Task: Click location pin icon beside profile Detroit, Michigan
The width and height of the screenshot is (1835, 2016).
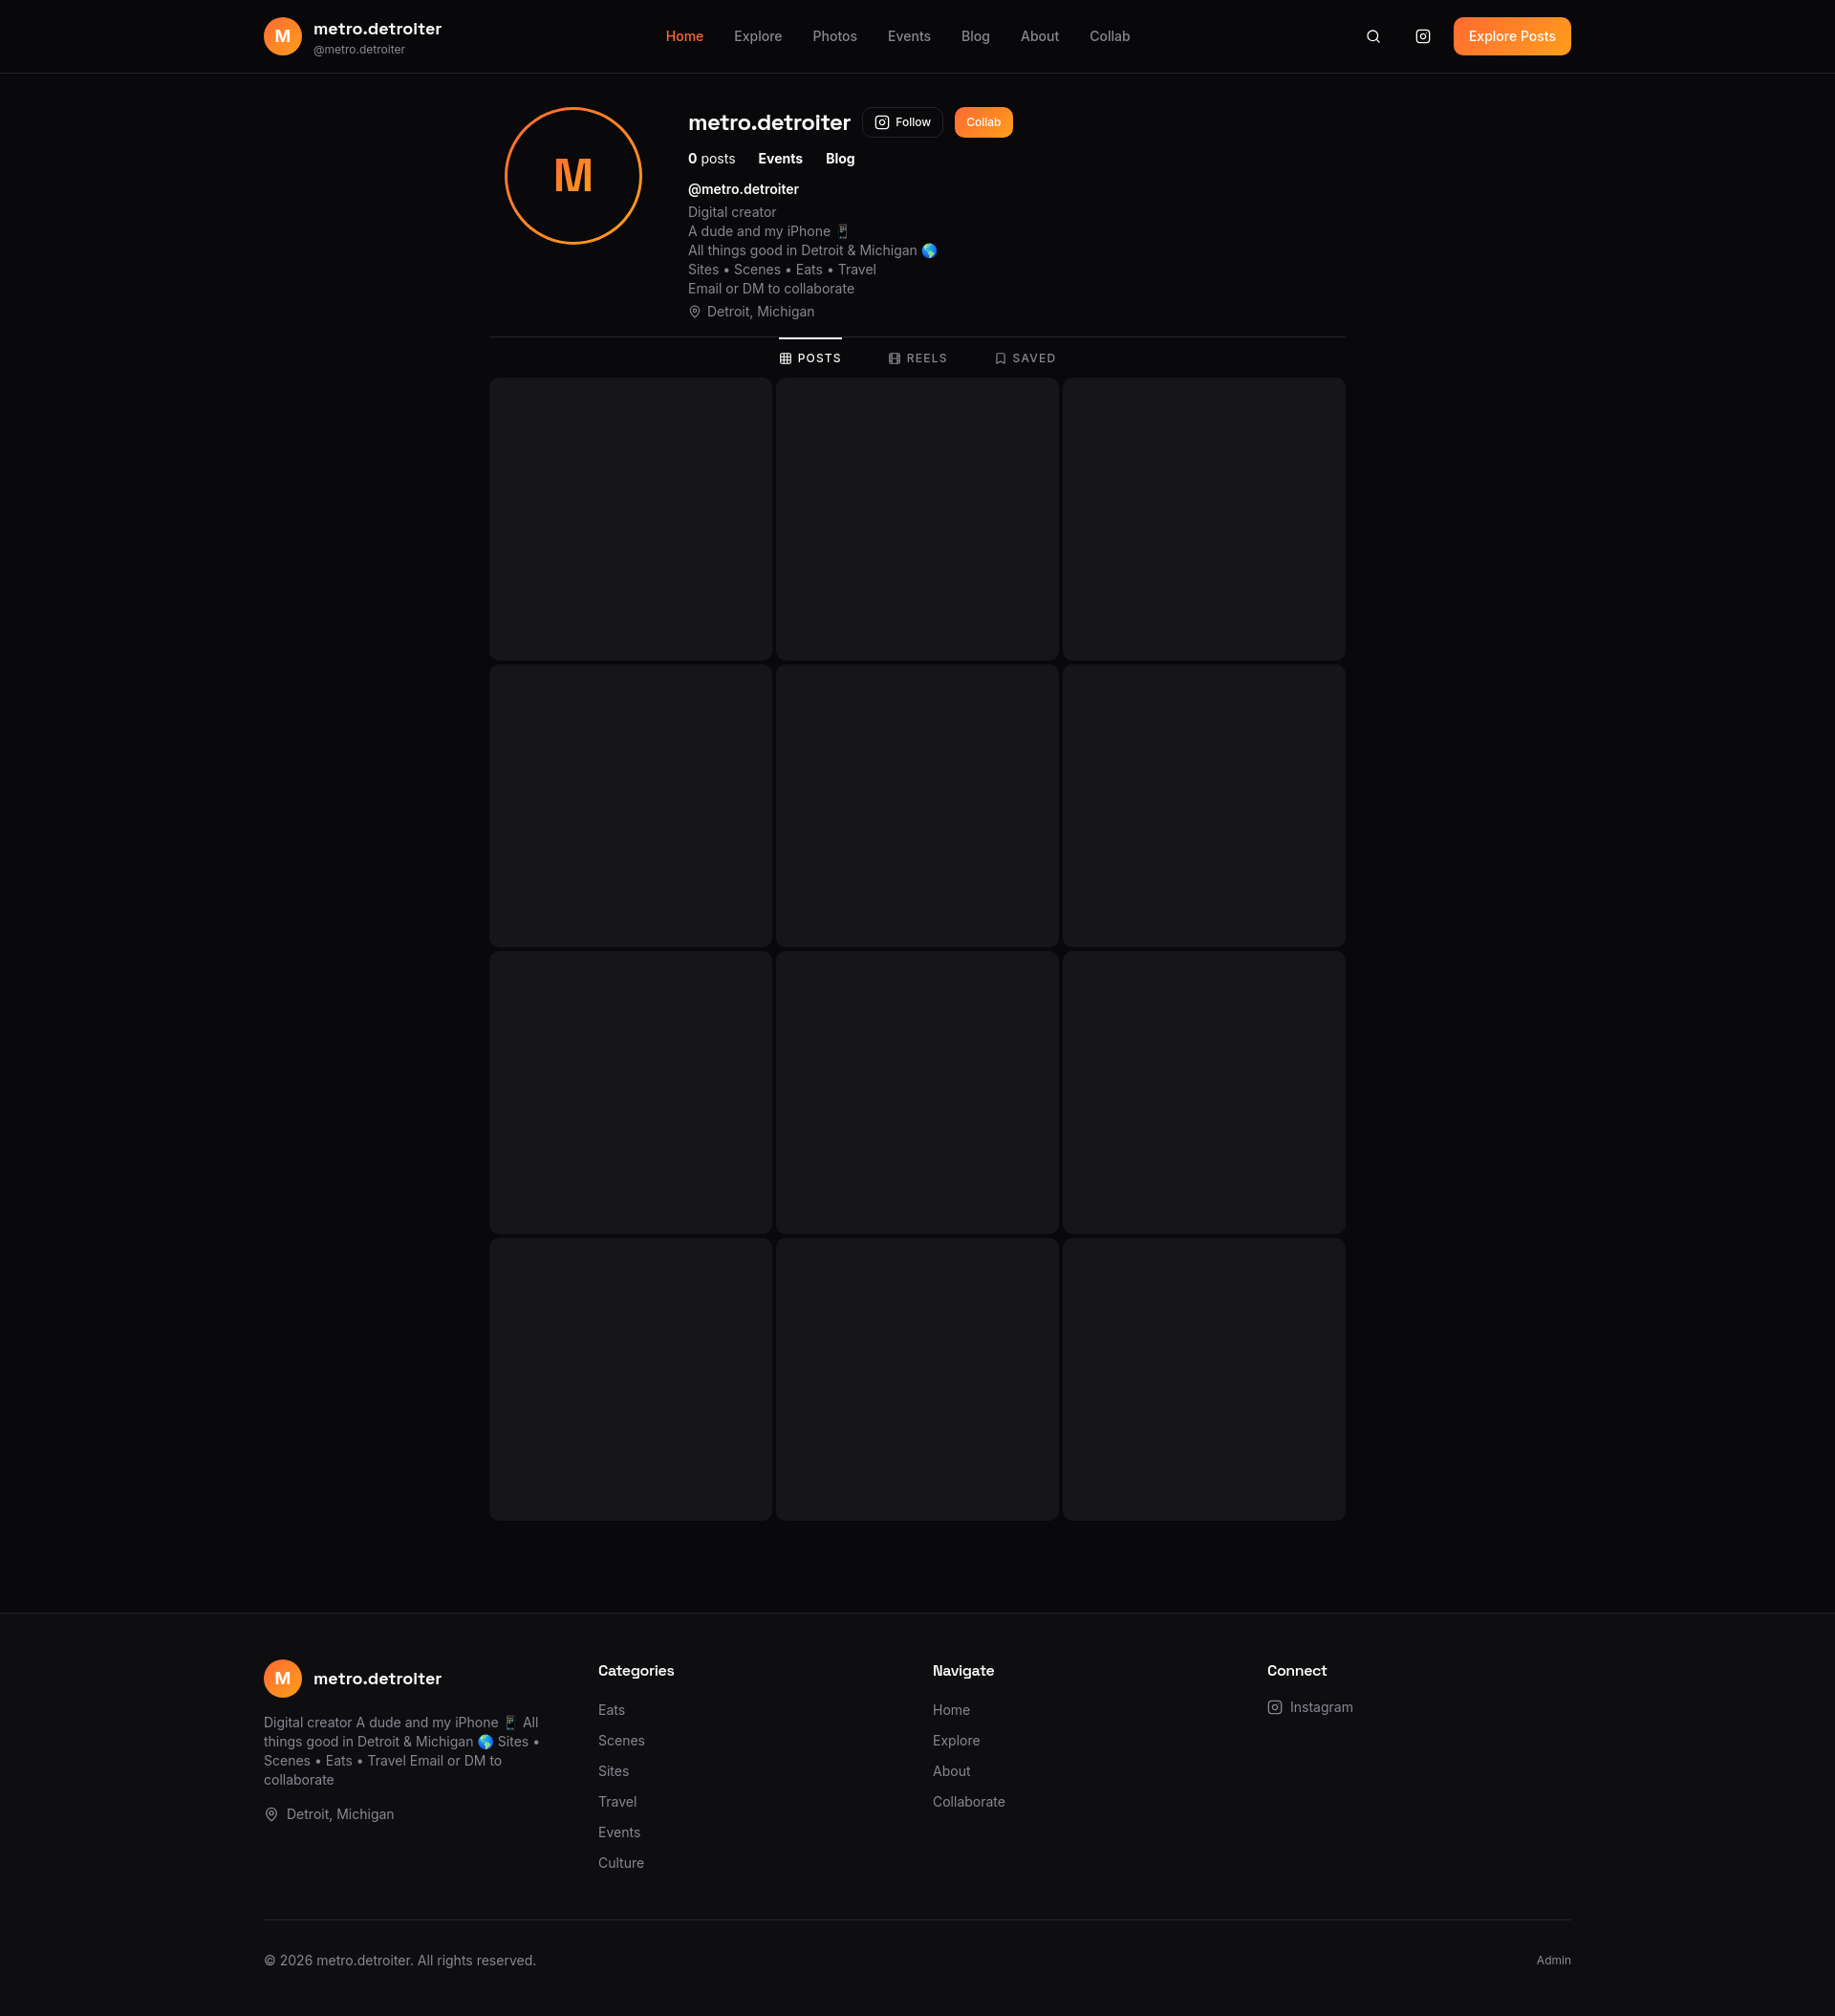Action: click(694, 312)
